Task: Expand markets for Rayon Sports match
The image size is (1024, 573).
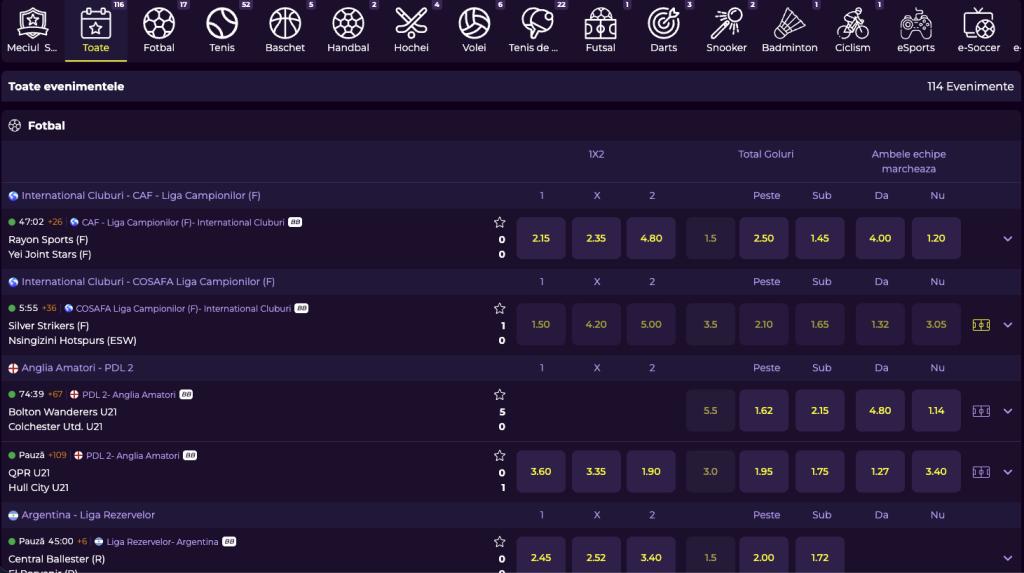Action: coord(1008,238)
